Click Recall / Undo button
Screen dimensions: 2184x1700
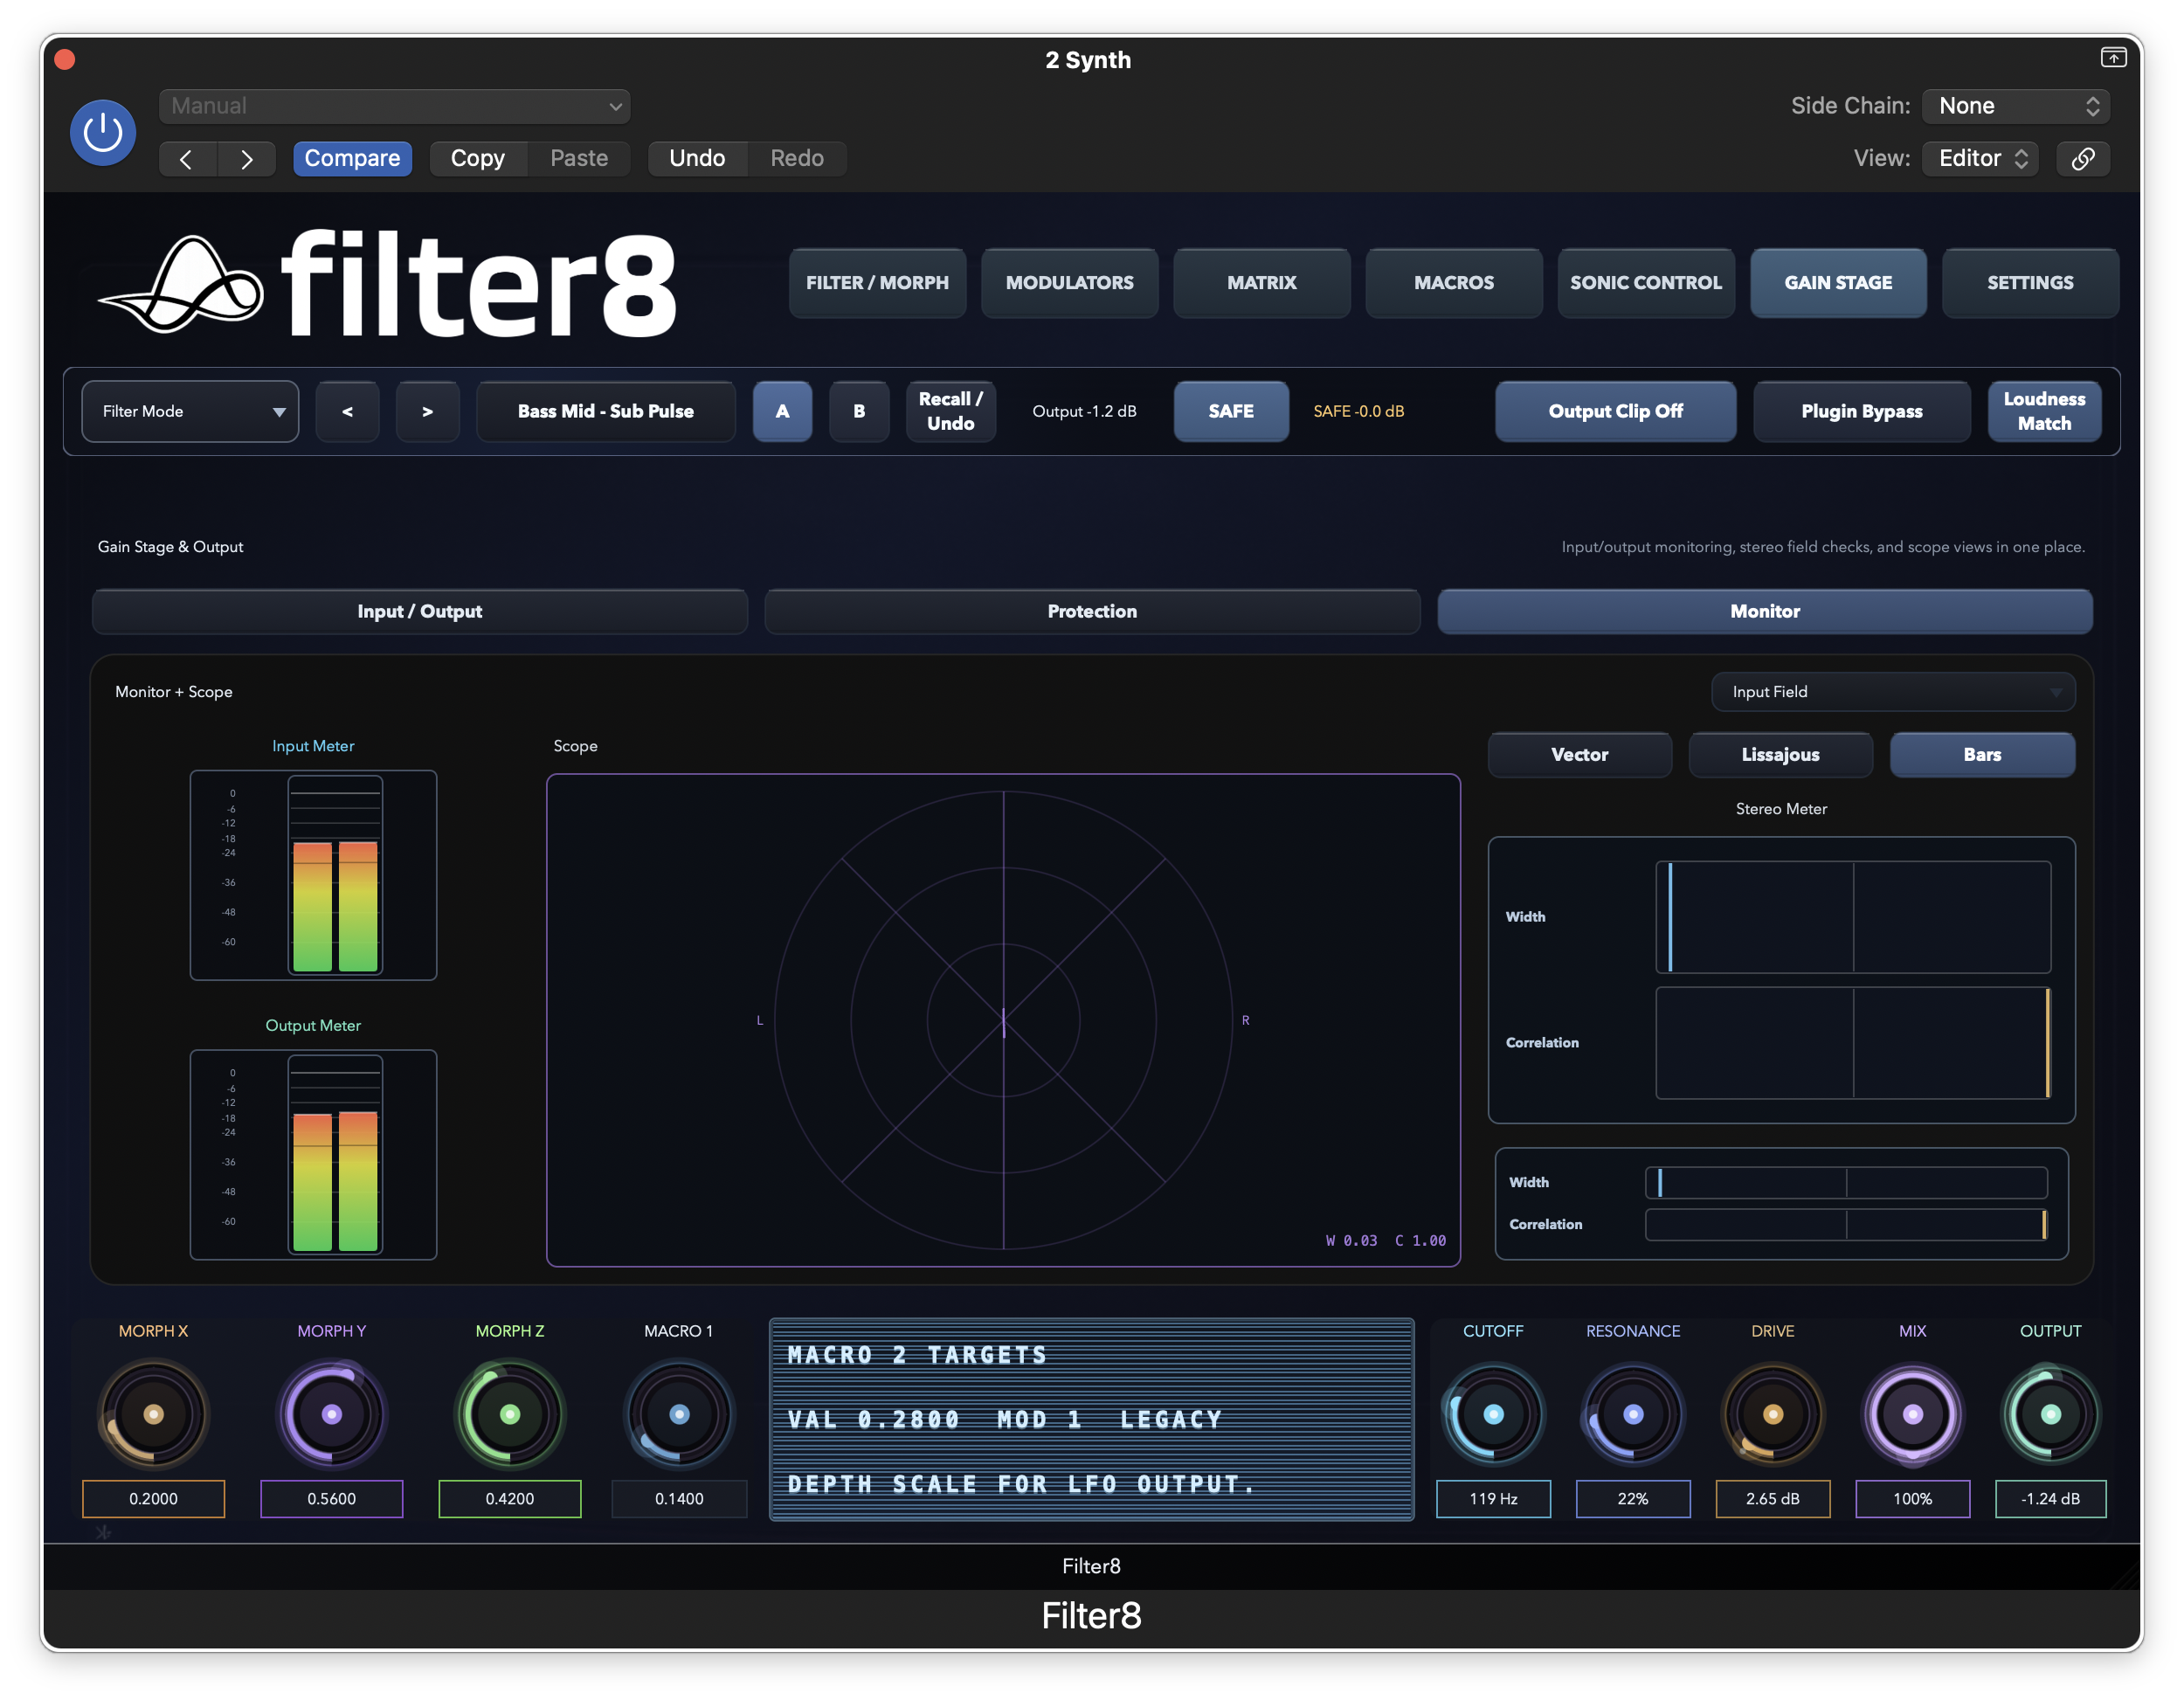[x=950, y=411]
